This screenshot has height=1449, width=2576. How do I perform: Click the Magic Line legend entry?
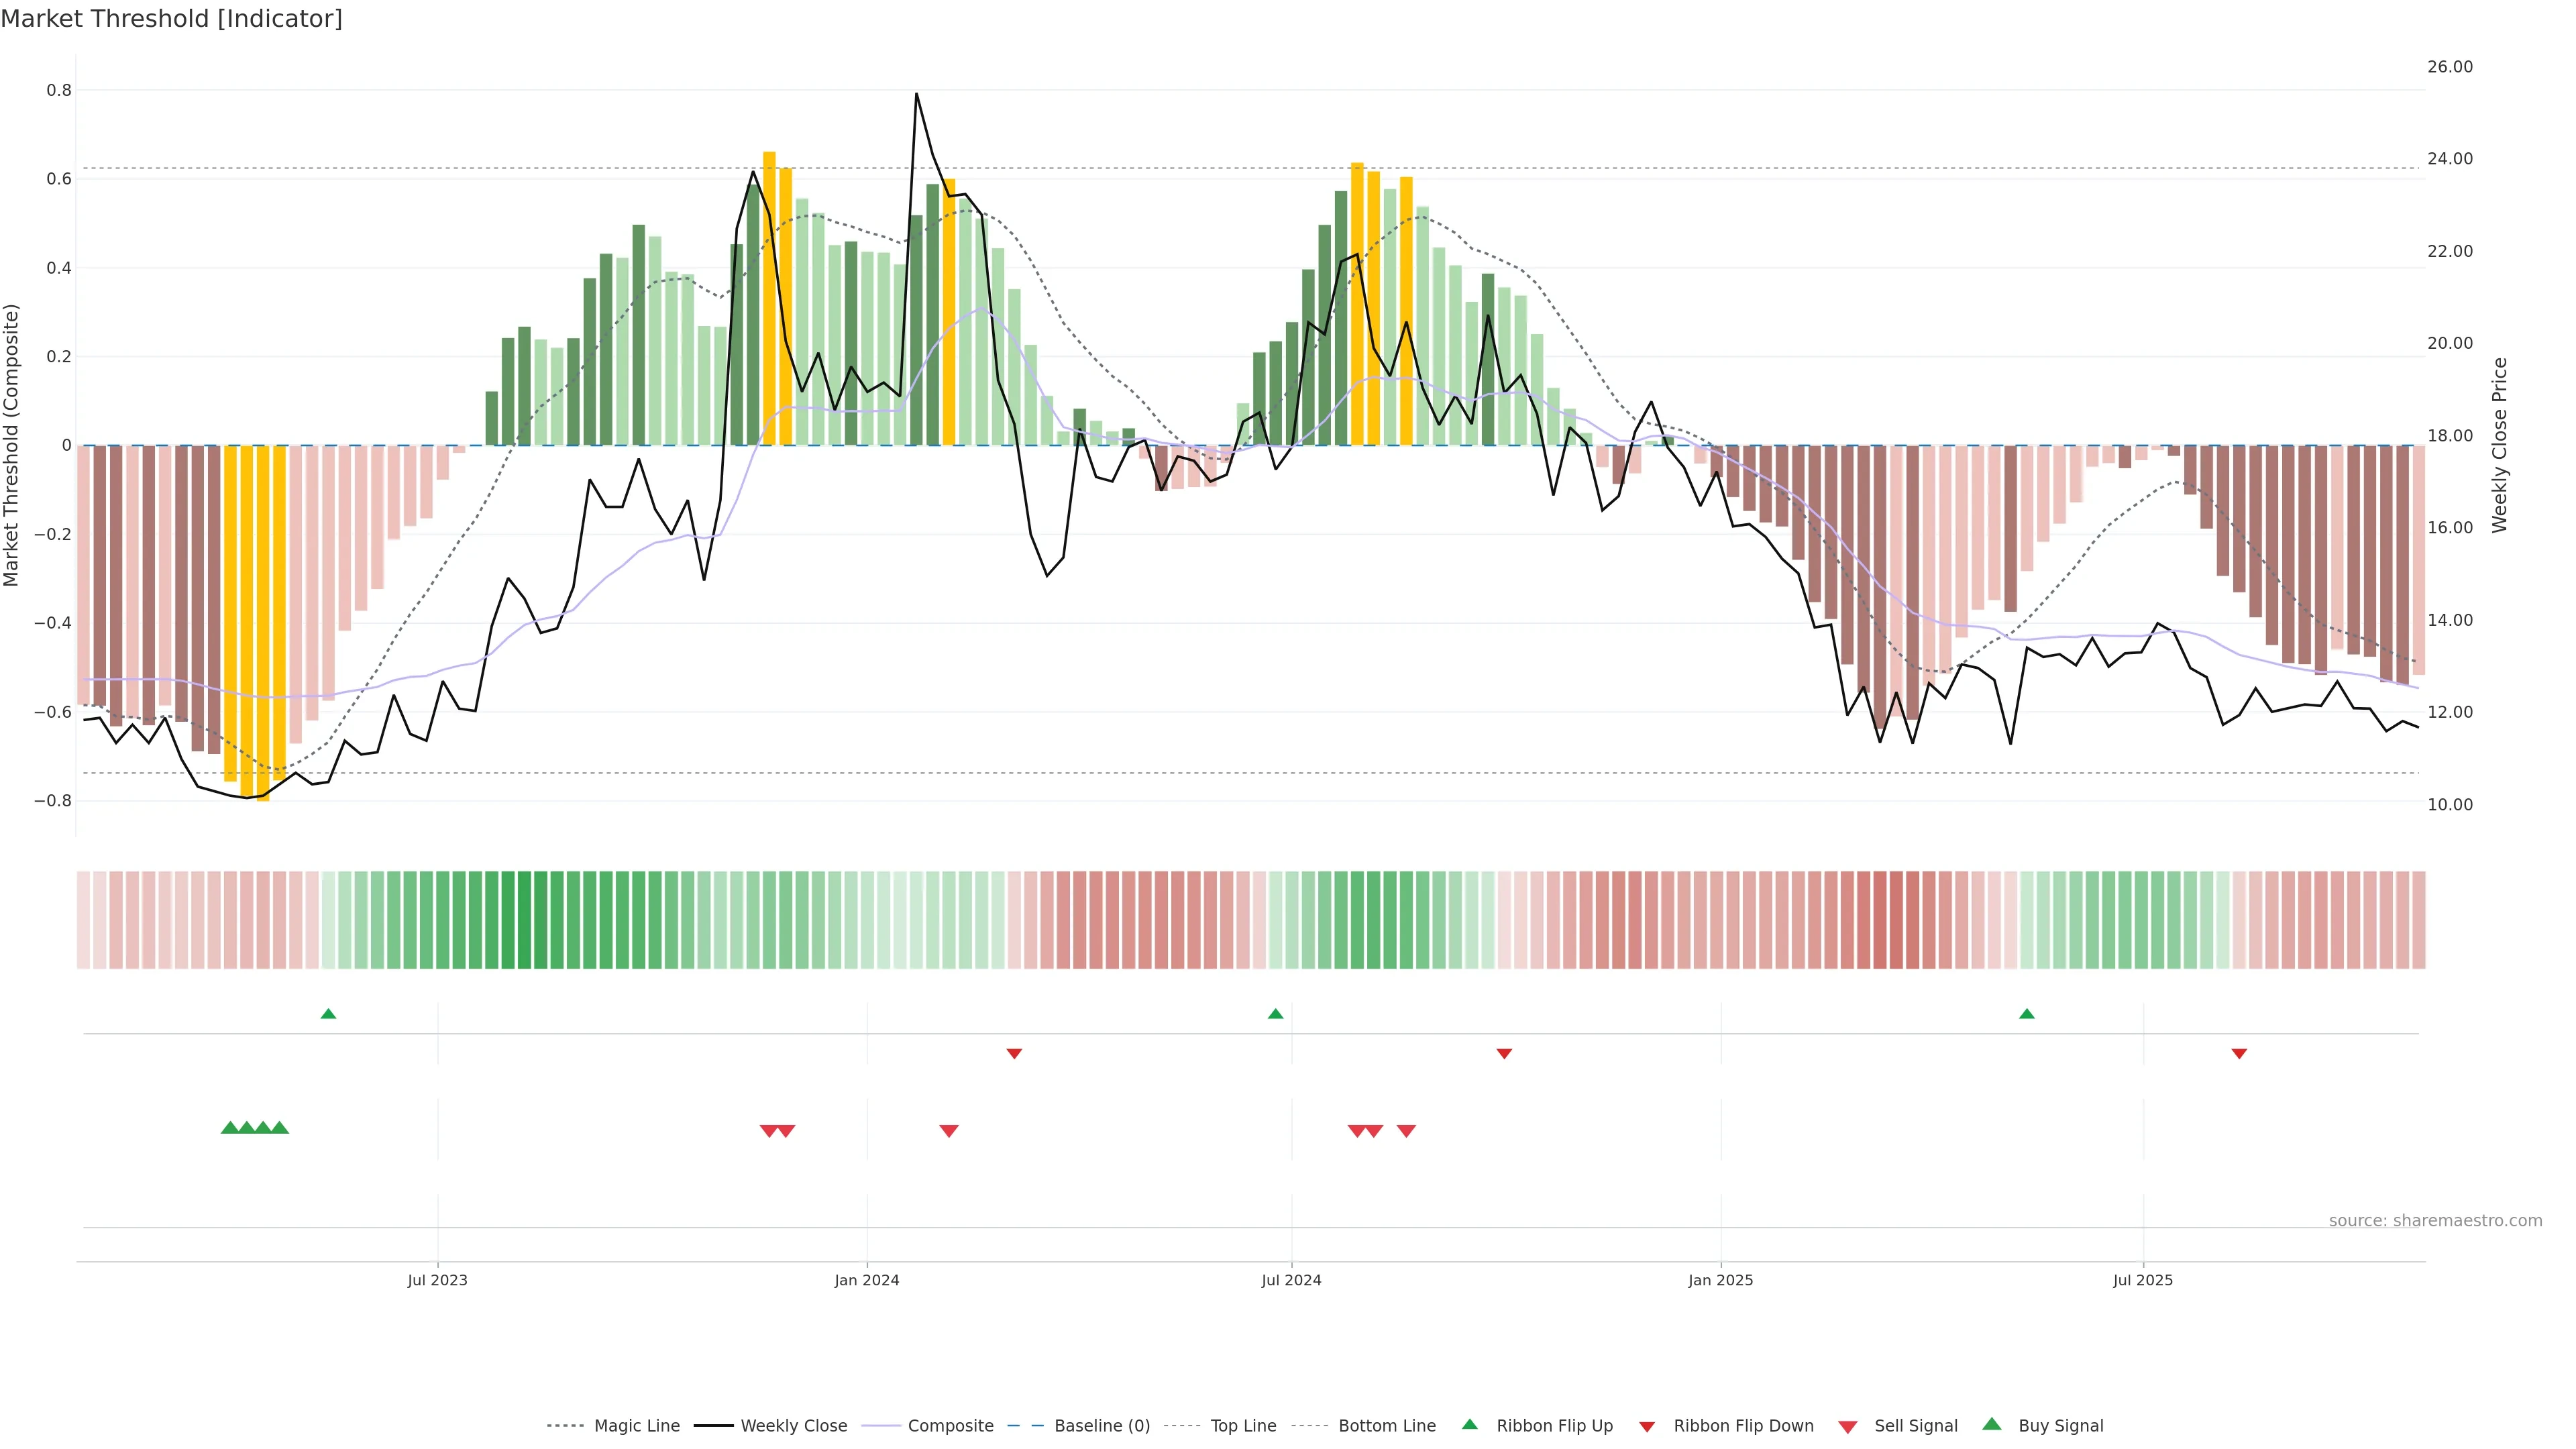coord(636,1426)
